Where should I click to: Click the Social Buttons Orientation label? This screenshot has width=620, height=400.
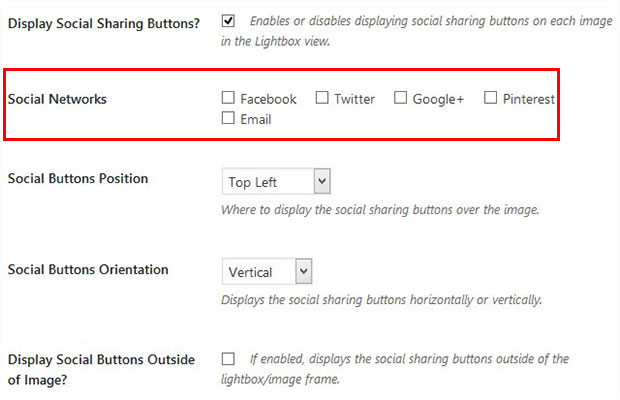pos(88,270)
